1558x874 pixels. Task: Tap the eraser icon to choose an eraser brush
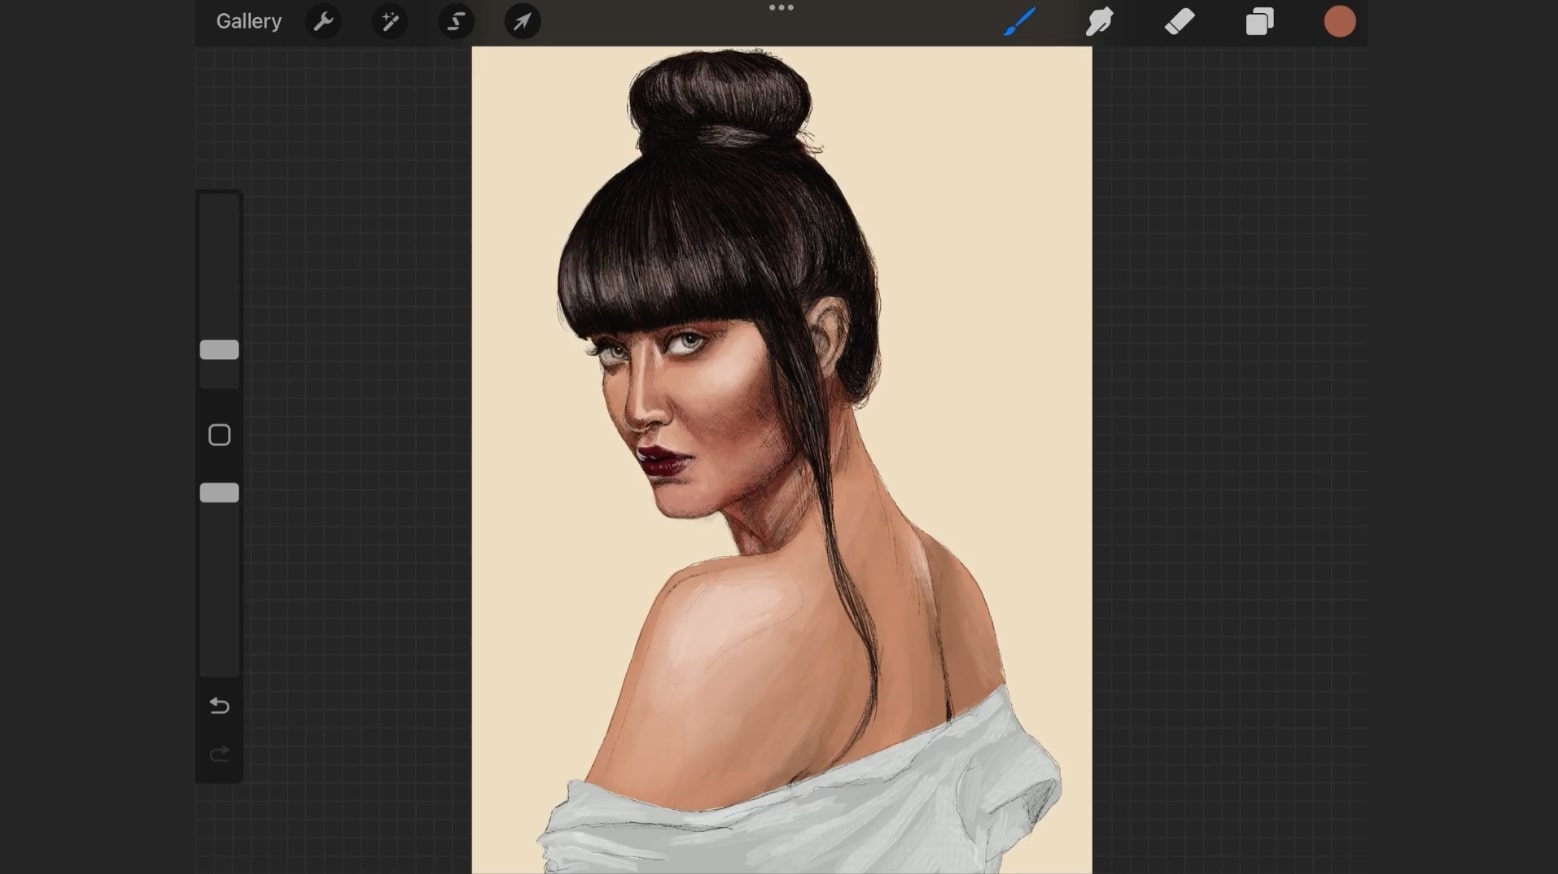point(1179,21)
